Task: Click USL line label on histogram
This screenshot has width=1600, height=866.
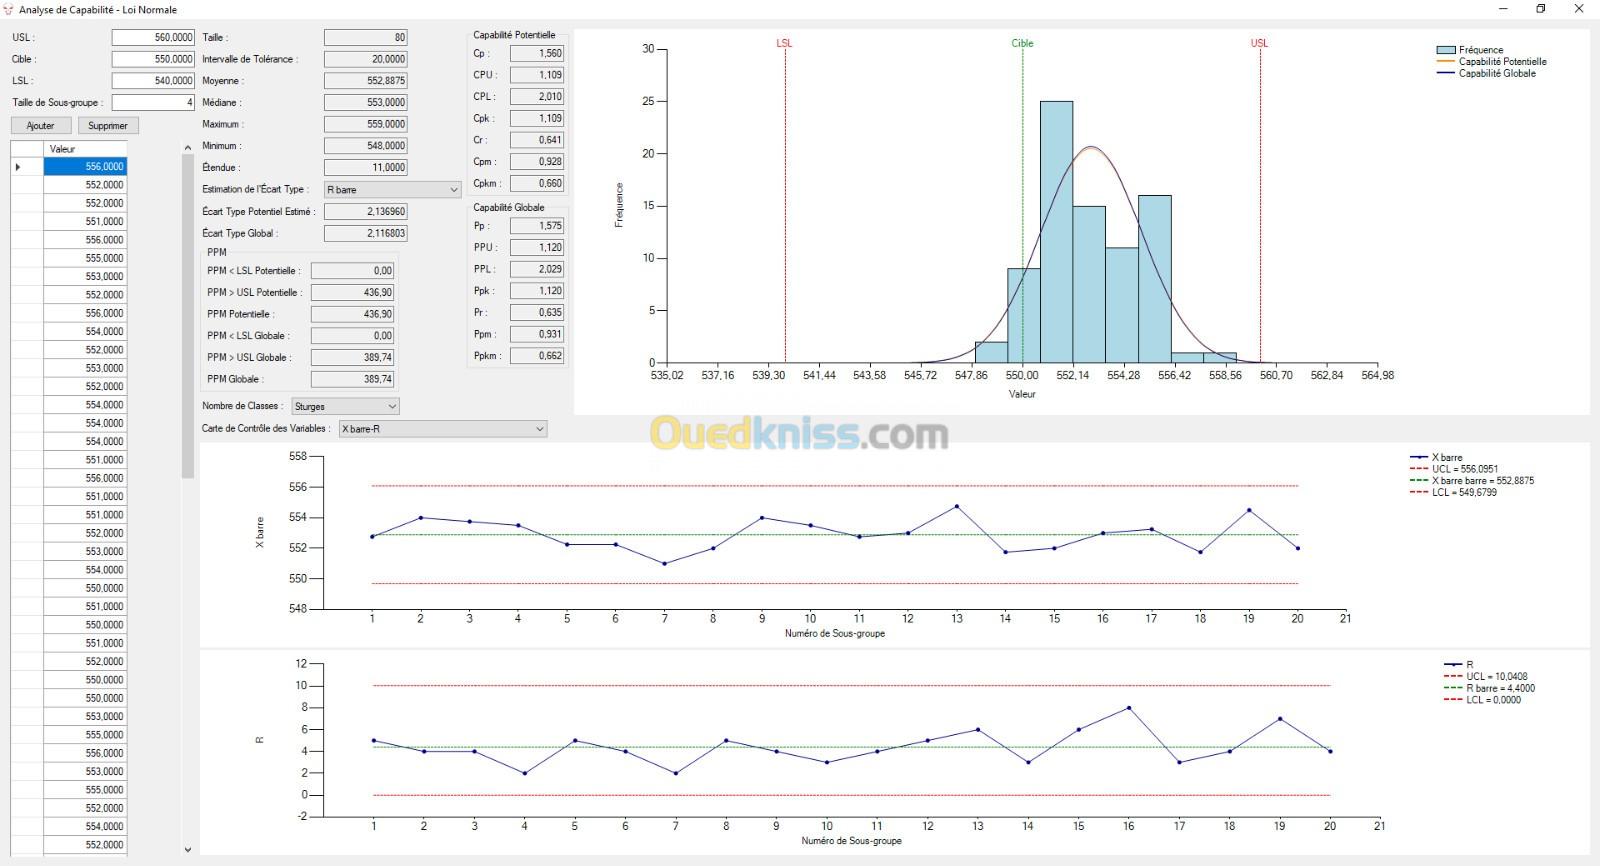Action: coord(1259,43)
